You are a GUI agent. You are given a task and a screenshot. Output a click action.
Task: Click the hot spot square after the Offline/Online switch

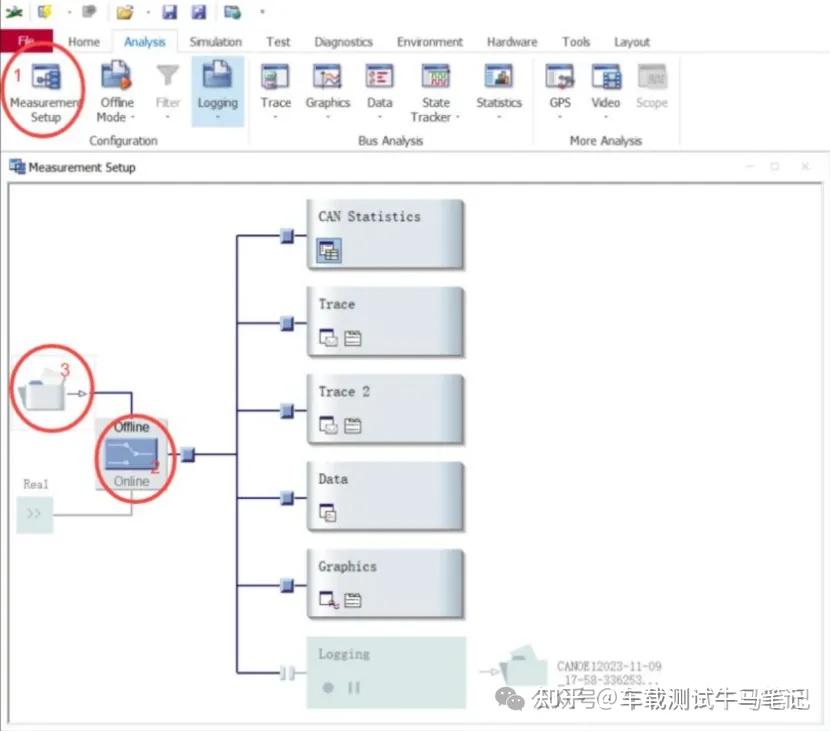tap(188, 454)
